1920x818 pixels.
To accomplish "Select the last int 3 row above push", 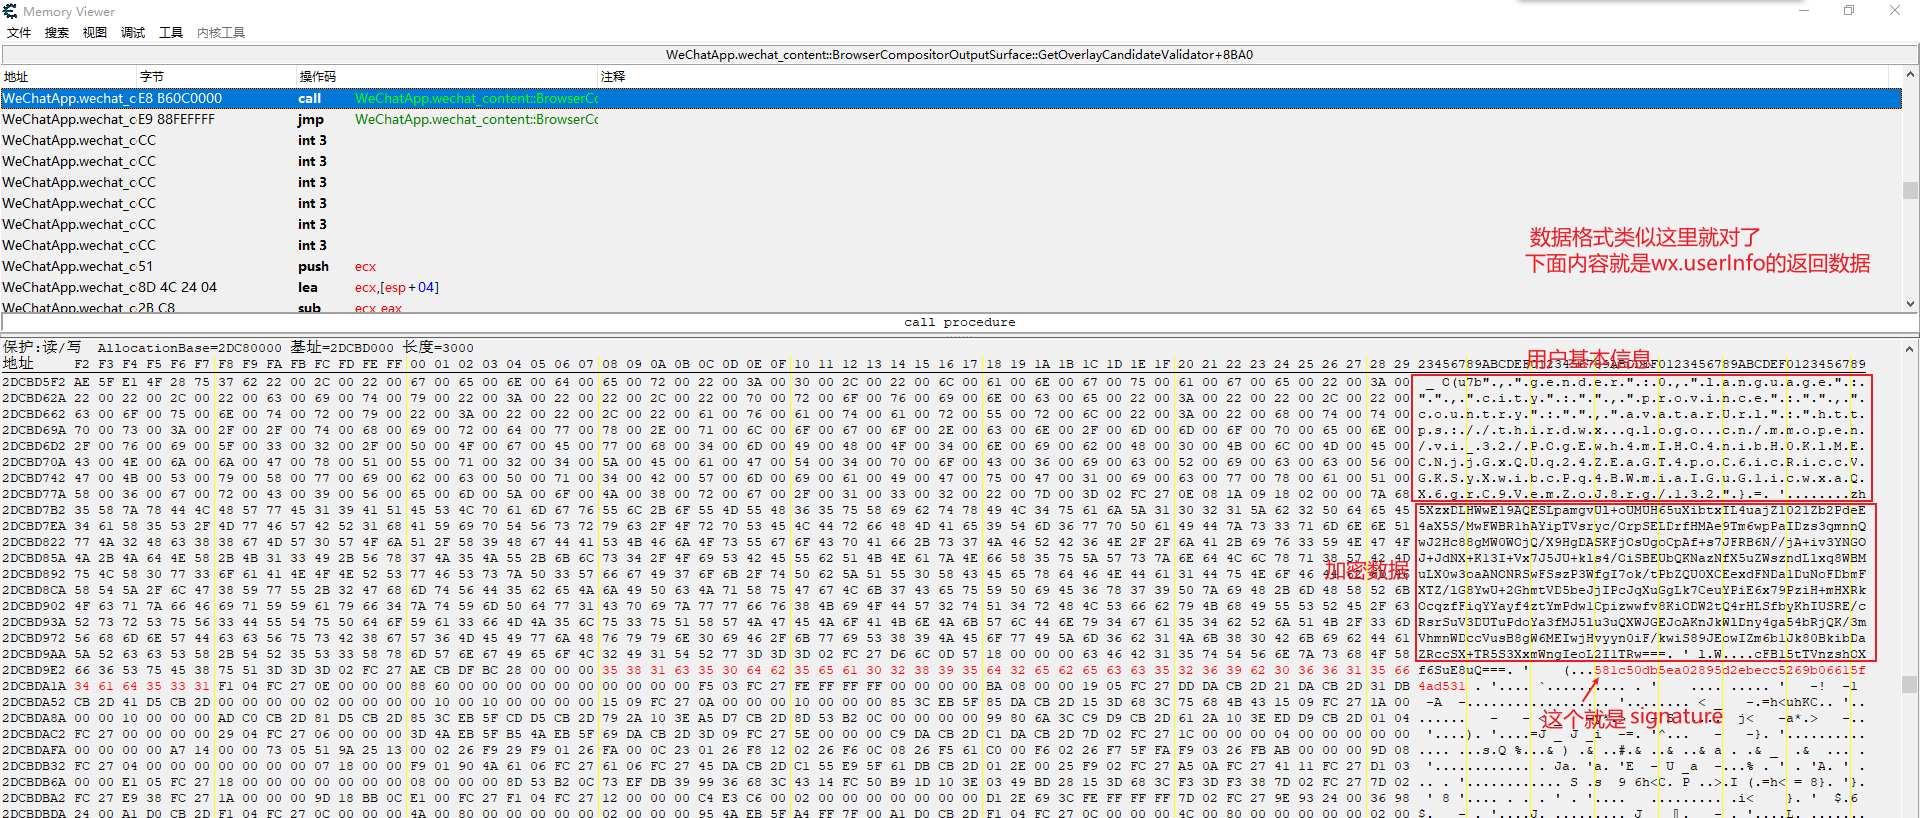I will pos(951,245).
